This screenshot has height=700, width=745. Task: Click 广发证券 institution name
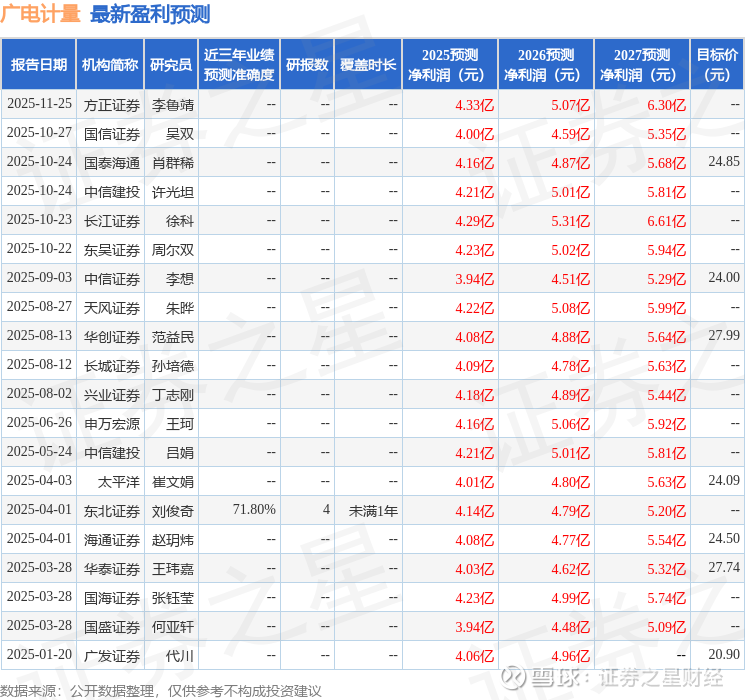click(112, 656)
